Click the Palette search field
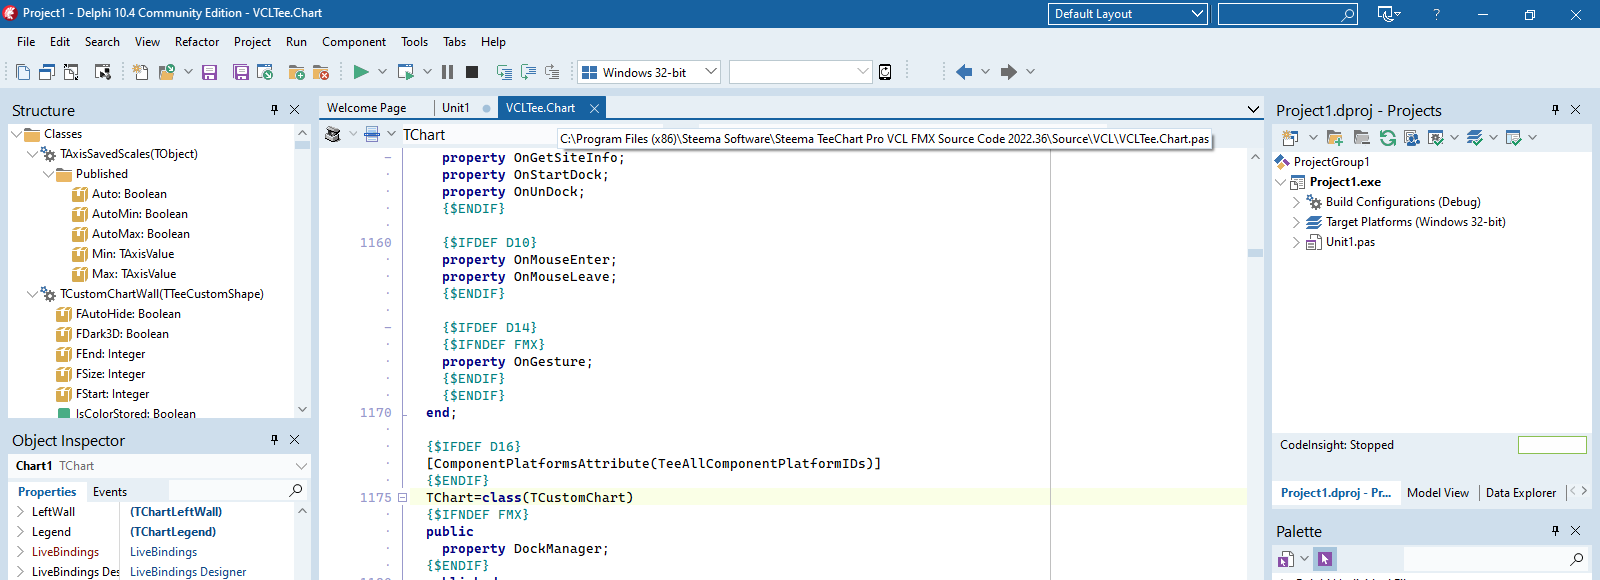Image resolution: width=1600 pixels, height=580 pixels. click(x=1494, y=559)
